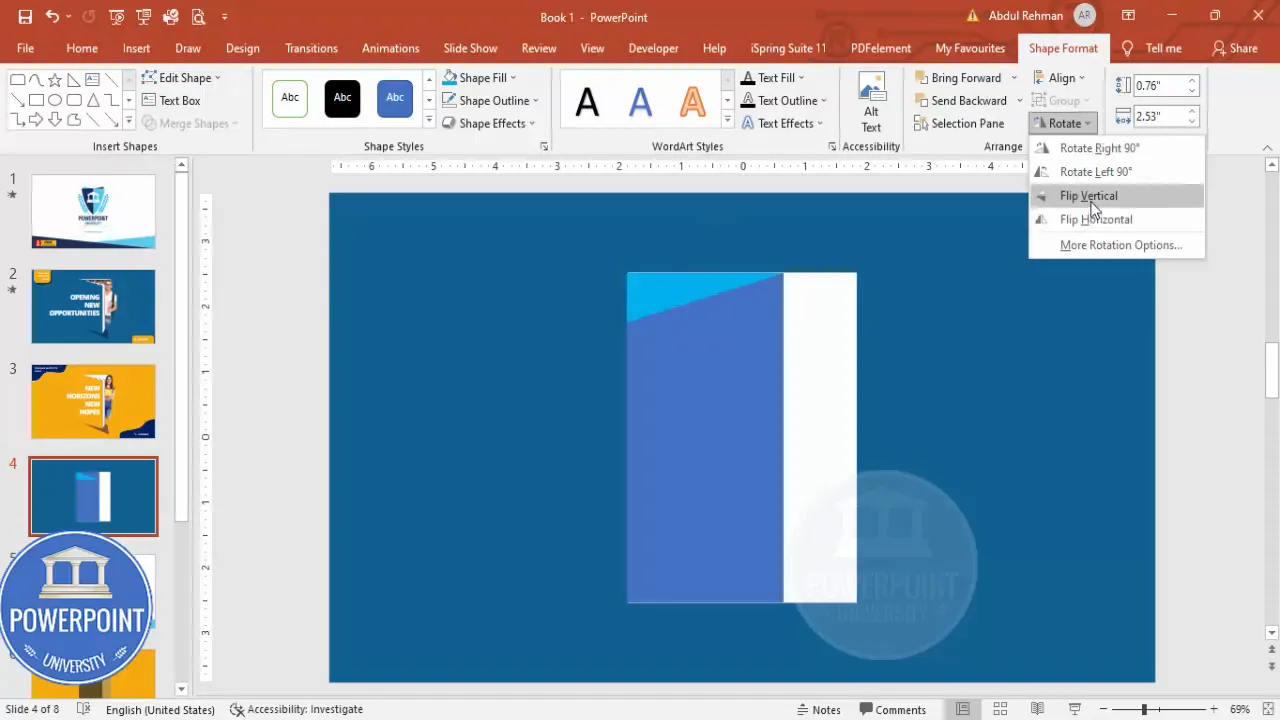Increase the shape height with the up stepper

[x=1192, y=81]
